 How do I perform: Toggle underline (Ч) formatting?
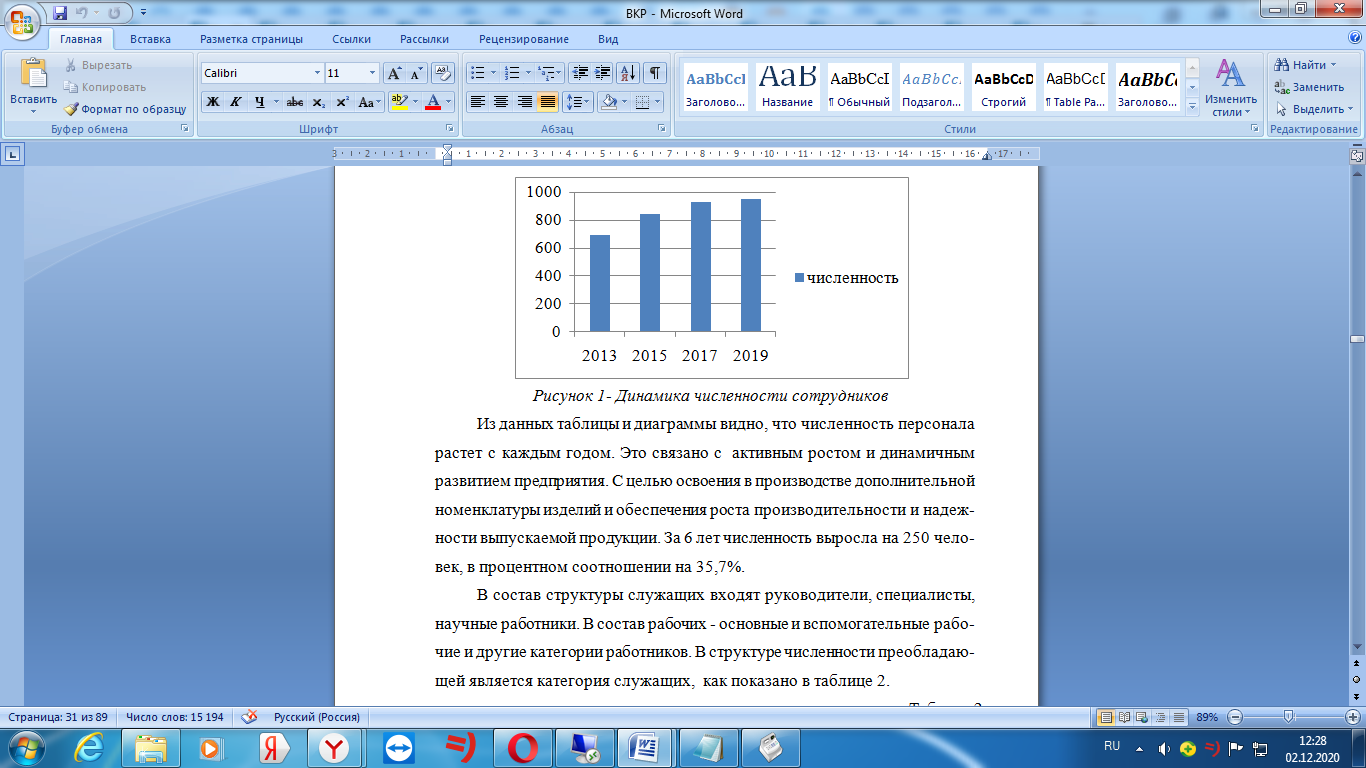(x=259, y=101)
